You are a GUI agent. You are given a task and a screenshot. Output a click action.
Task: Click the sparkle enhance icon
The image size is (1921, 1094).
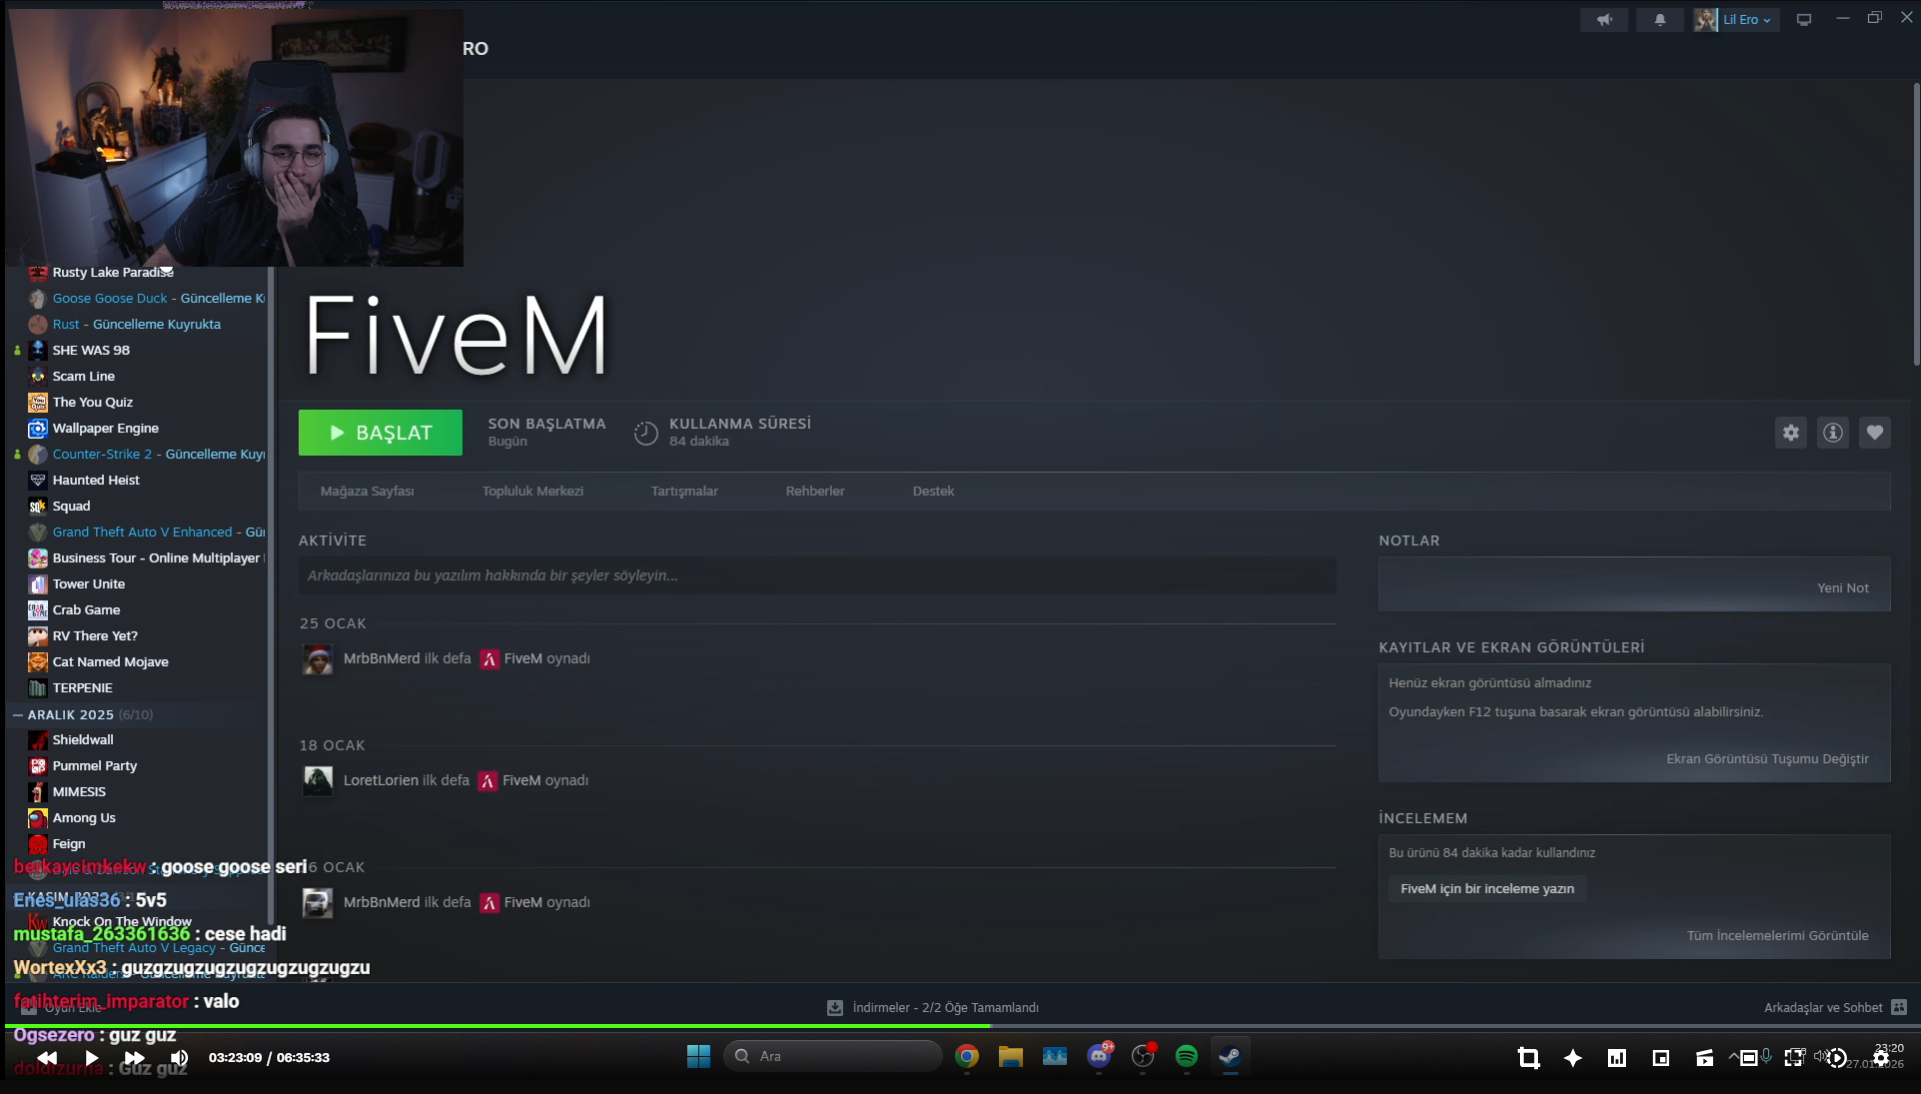(x=1573, y=1058)
